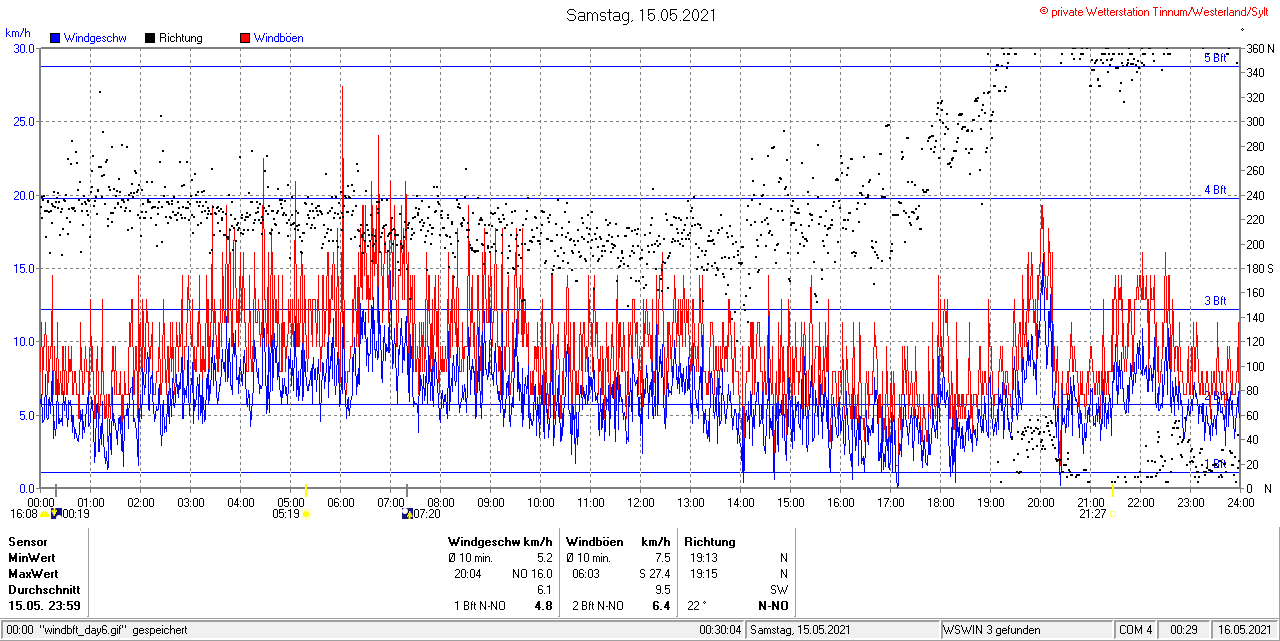Image resolution: width=1280 pixels, height=641 pixels.
Task: Click the WSWIN 3 gefunden status entry
Action: (x=992, y=630)
